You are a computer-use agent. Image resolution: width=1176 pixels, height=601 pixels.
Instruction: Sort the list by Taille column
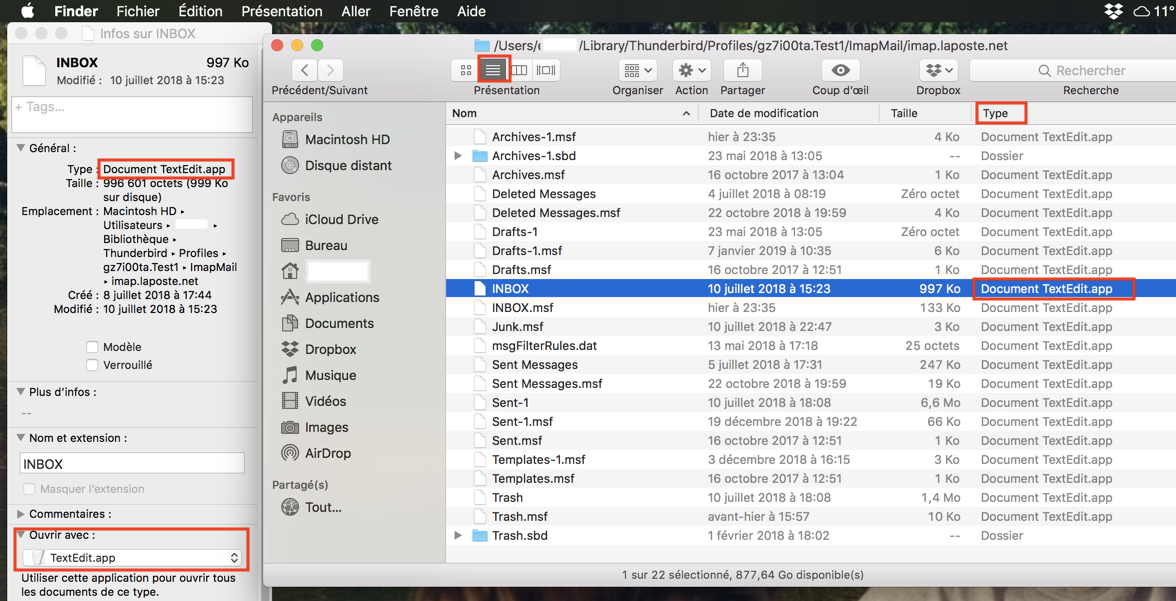click(904, 113)
